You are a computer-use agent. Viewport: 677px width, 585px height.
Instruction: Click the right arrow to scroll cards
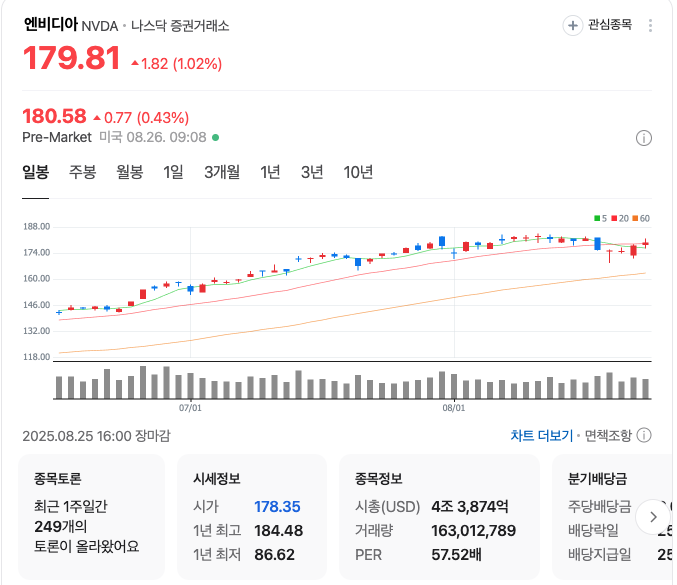point(653,517)
